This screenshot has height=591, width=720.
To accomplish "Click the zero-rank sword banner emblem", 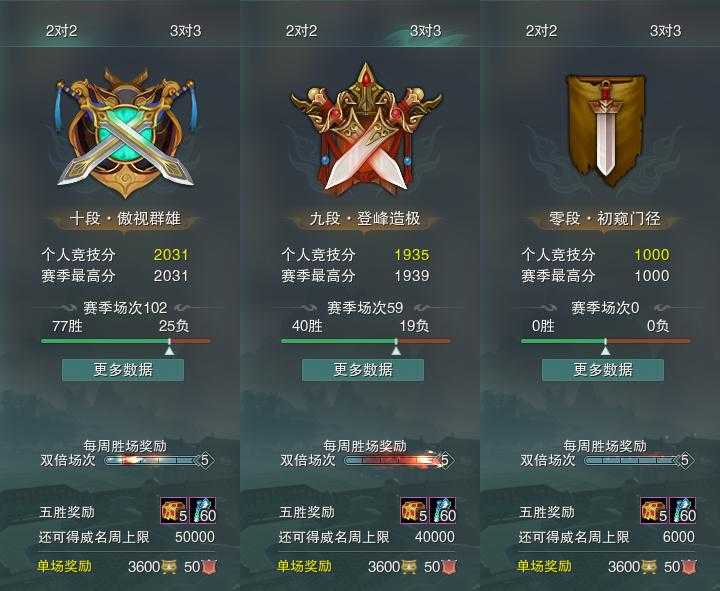I will tap(605, 130).
